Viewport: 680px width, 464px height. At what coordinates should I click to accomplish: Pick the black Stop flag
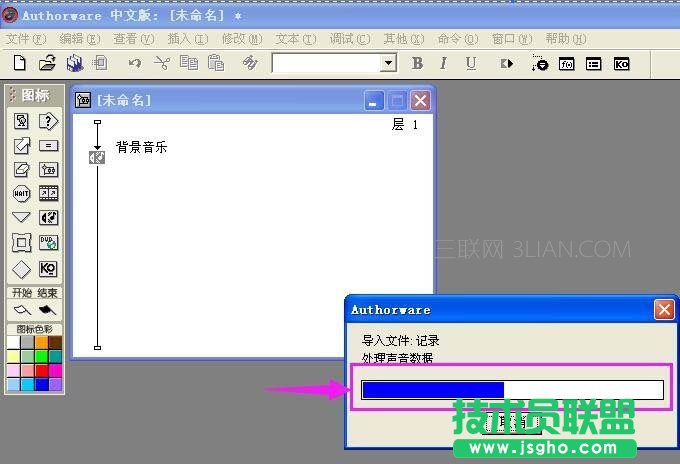(x=47, y=310)
